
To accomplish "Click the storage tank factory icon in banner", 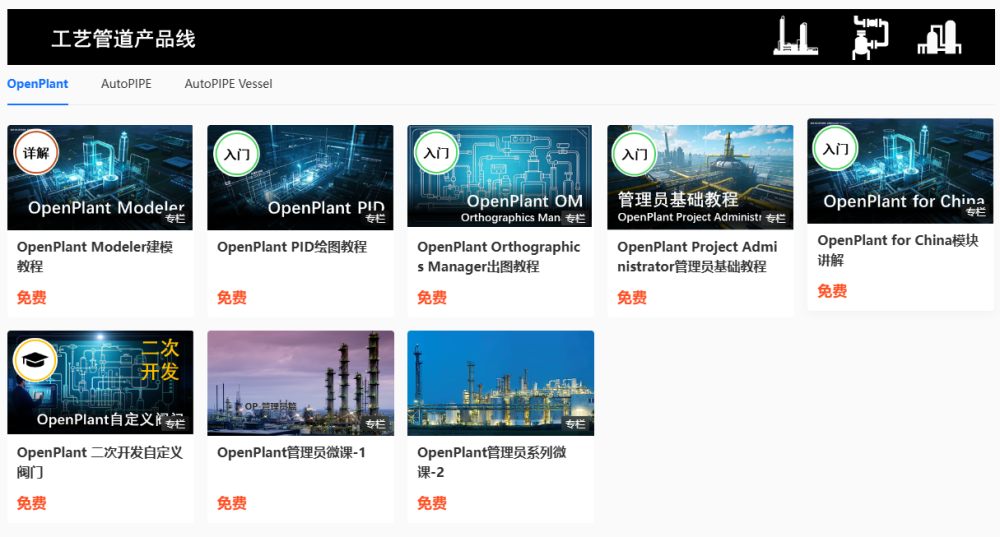I will [938, 37].
